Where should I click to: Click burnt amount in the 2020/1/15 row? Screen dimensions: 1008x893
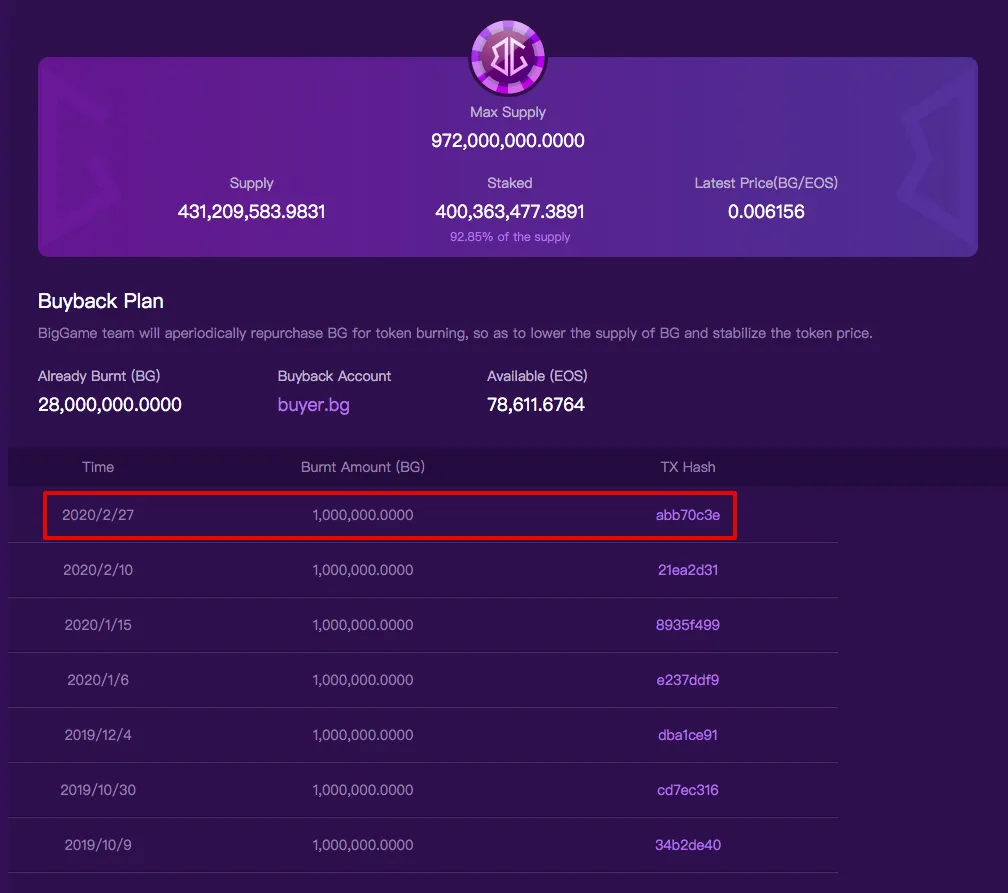point(363,625)
